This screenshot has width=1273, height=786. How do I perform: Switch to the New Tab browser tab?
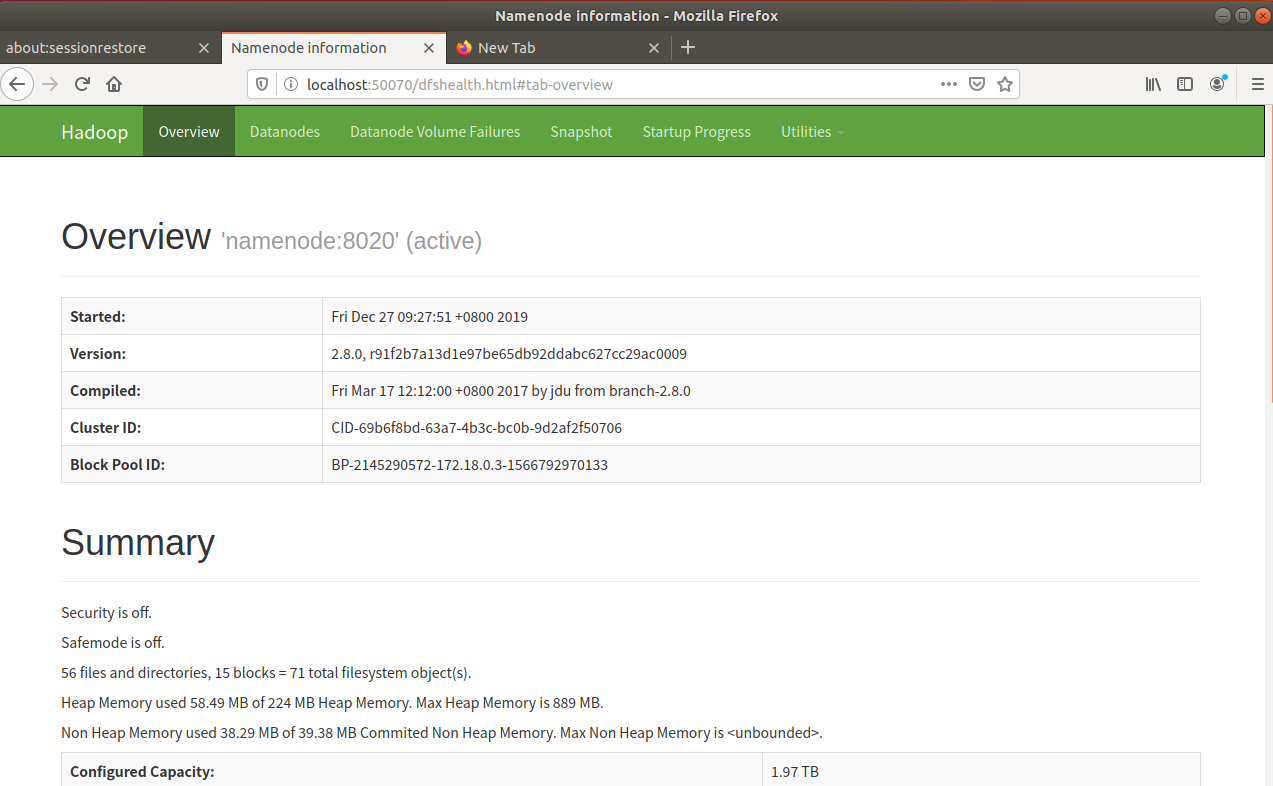559,47
